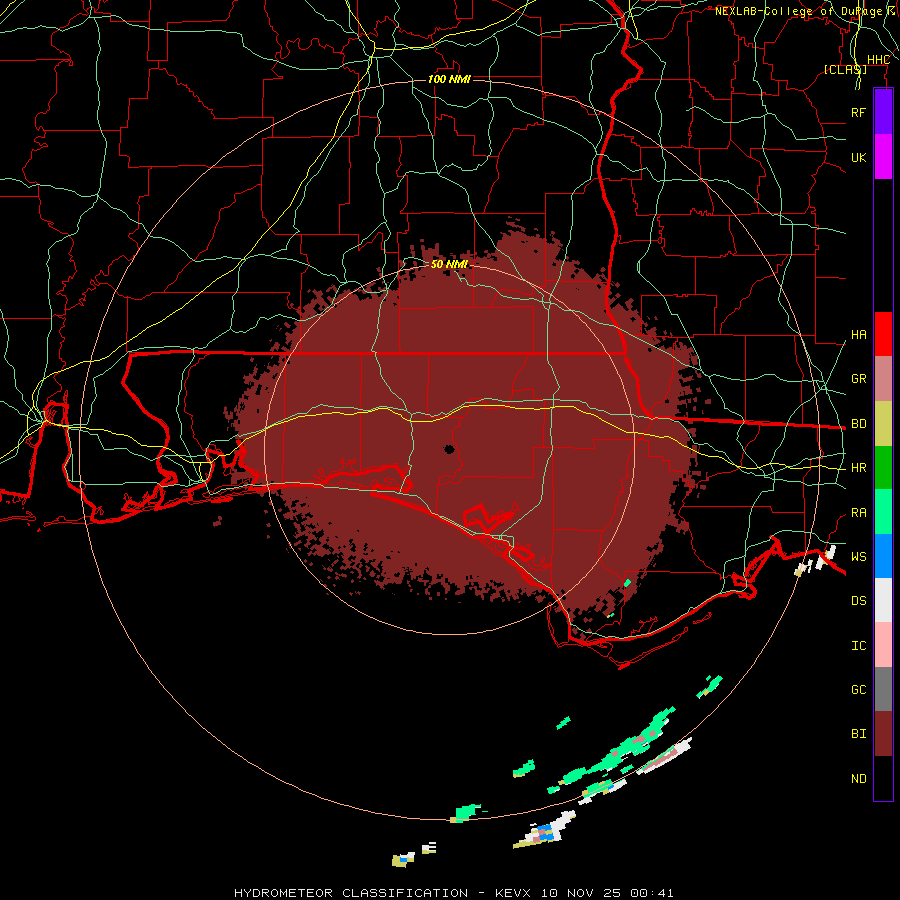Click the HR dark green legend swatch
This screenshot has width=900, height=900.
click(883, 467)
